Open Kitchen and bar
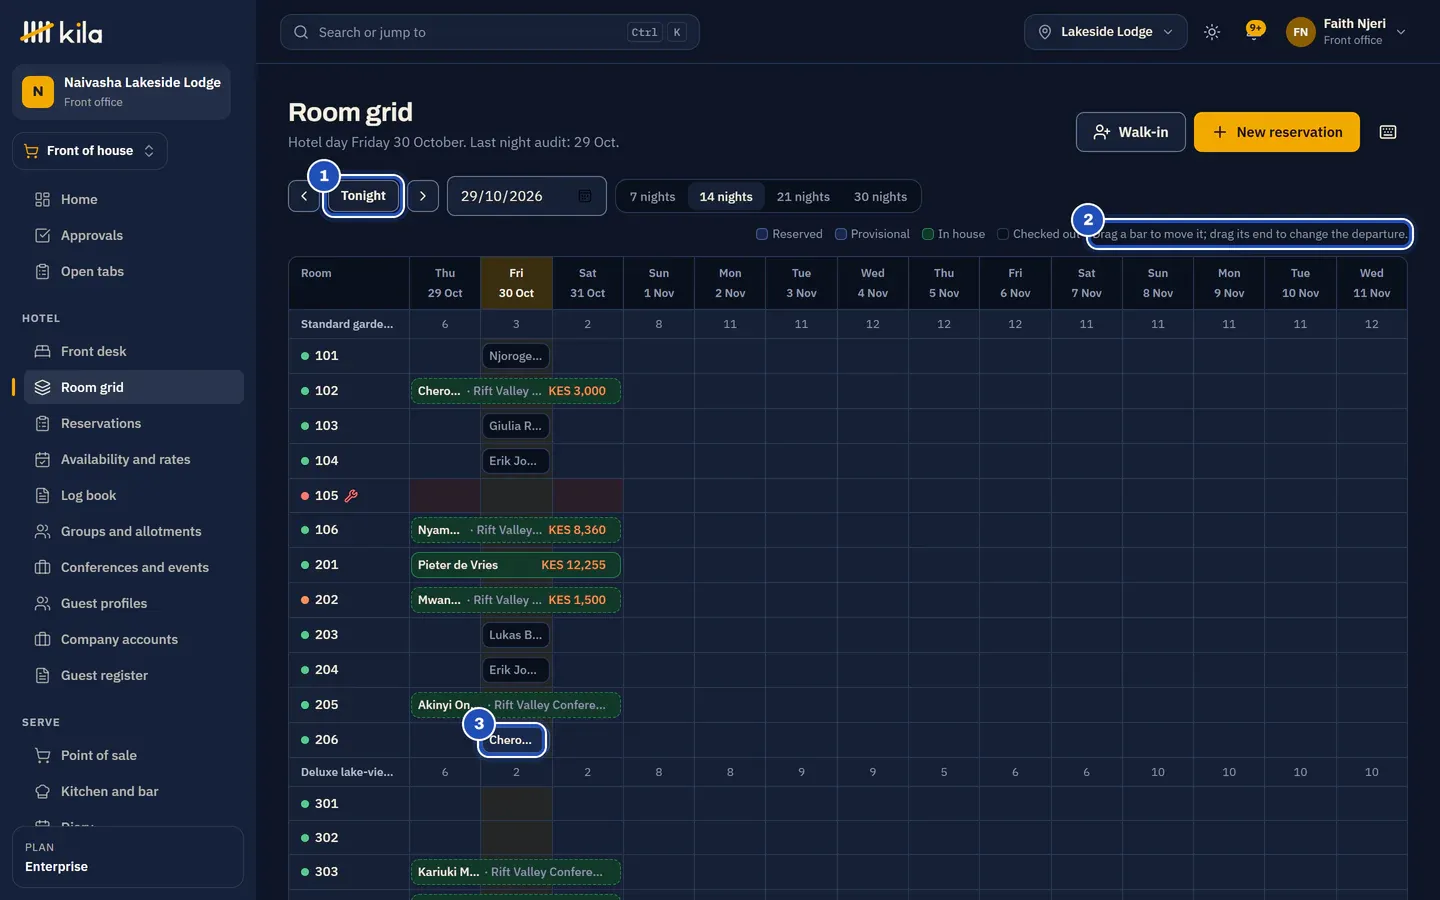Screen dimensions: 1440x900 (134, 792)
